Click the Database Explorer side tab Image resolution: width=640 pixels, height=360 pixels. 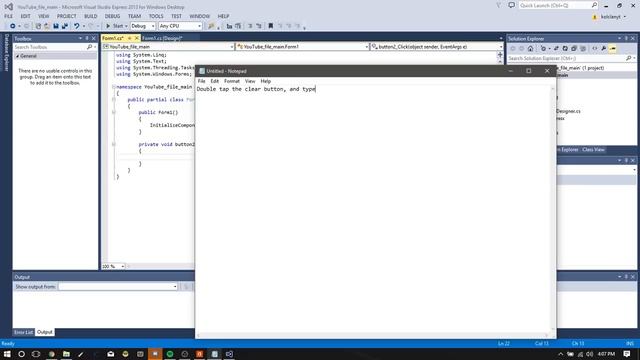pyautogui.click(x=6, y=53)
